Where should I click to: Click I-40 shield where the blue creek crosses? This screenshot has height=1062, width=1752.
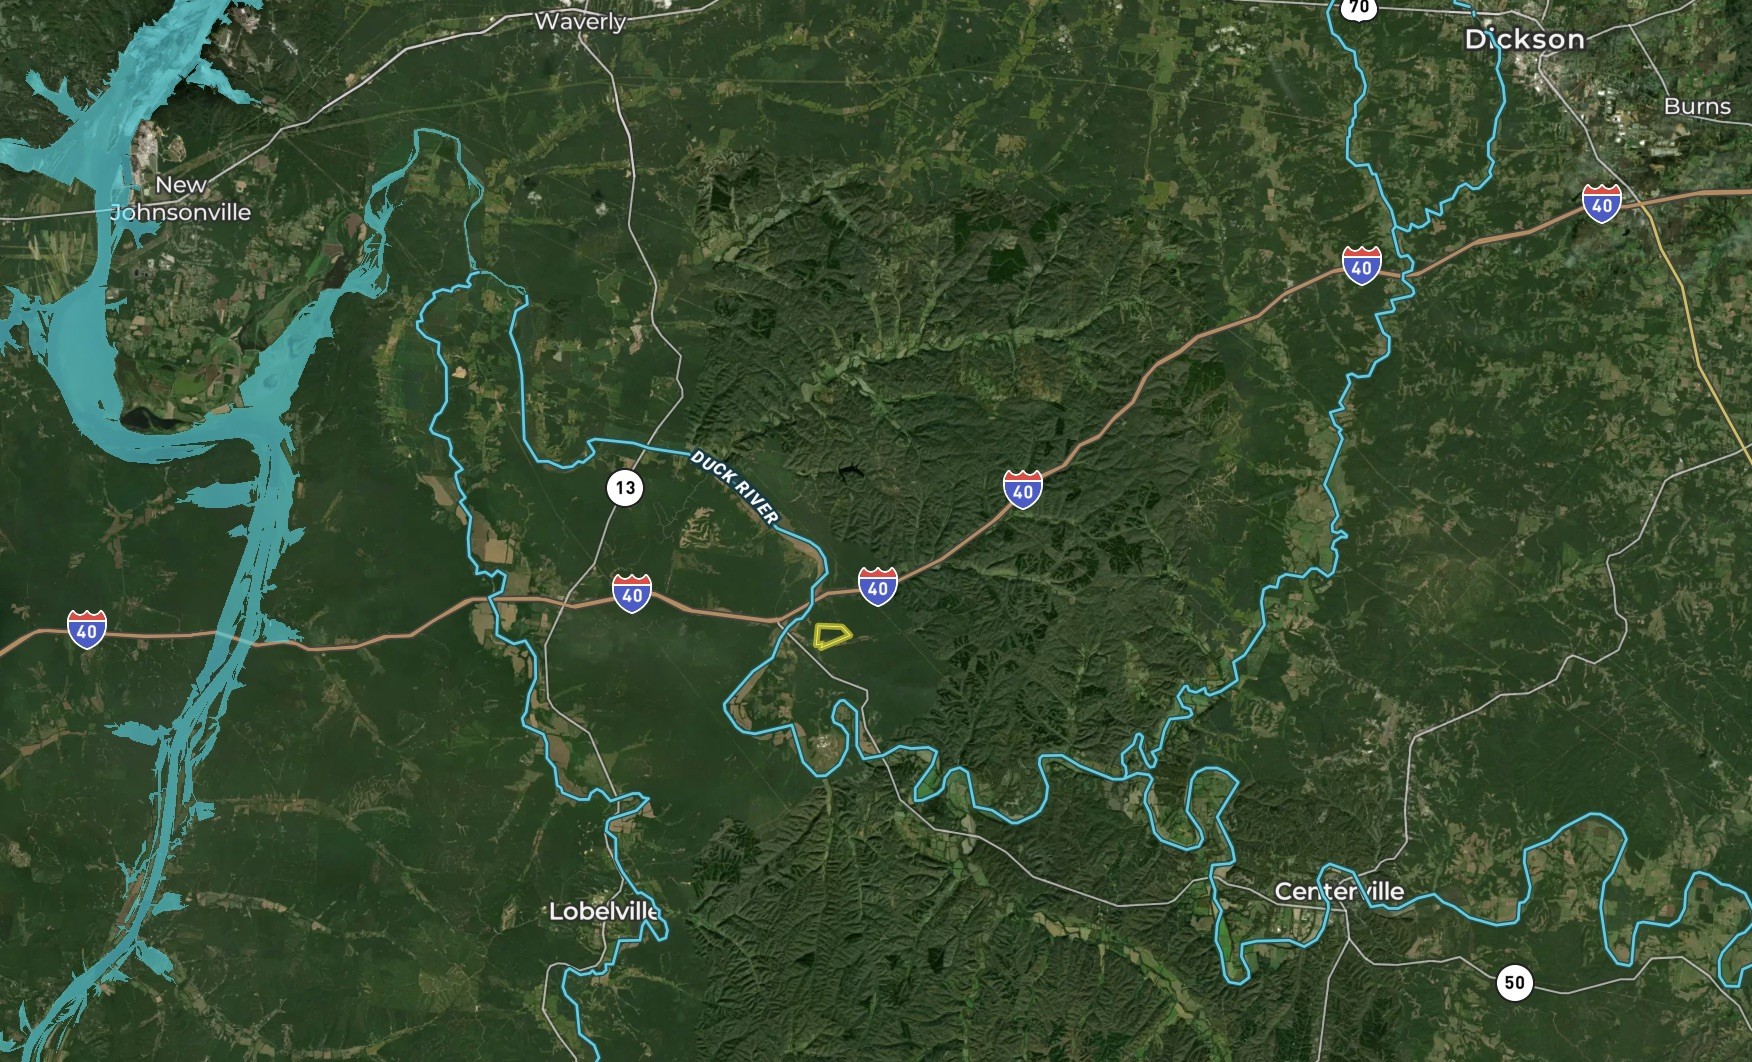[1362, 266]
